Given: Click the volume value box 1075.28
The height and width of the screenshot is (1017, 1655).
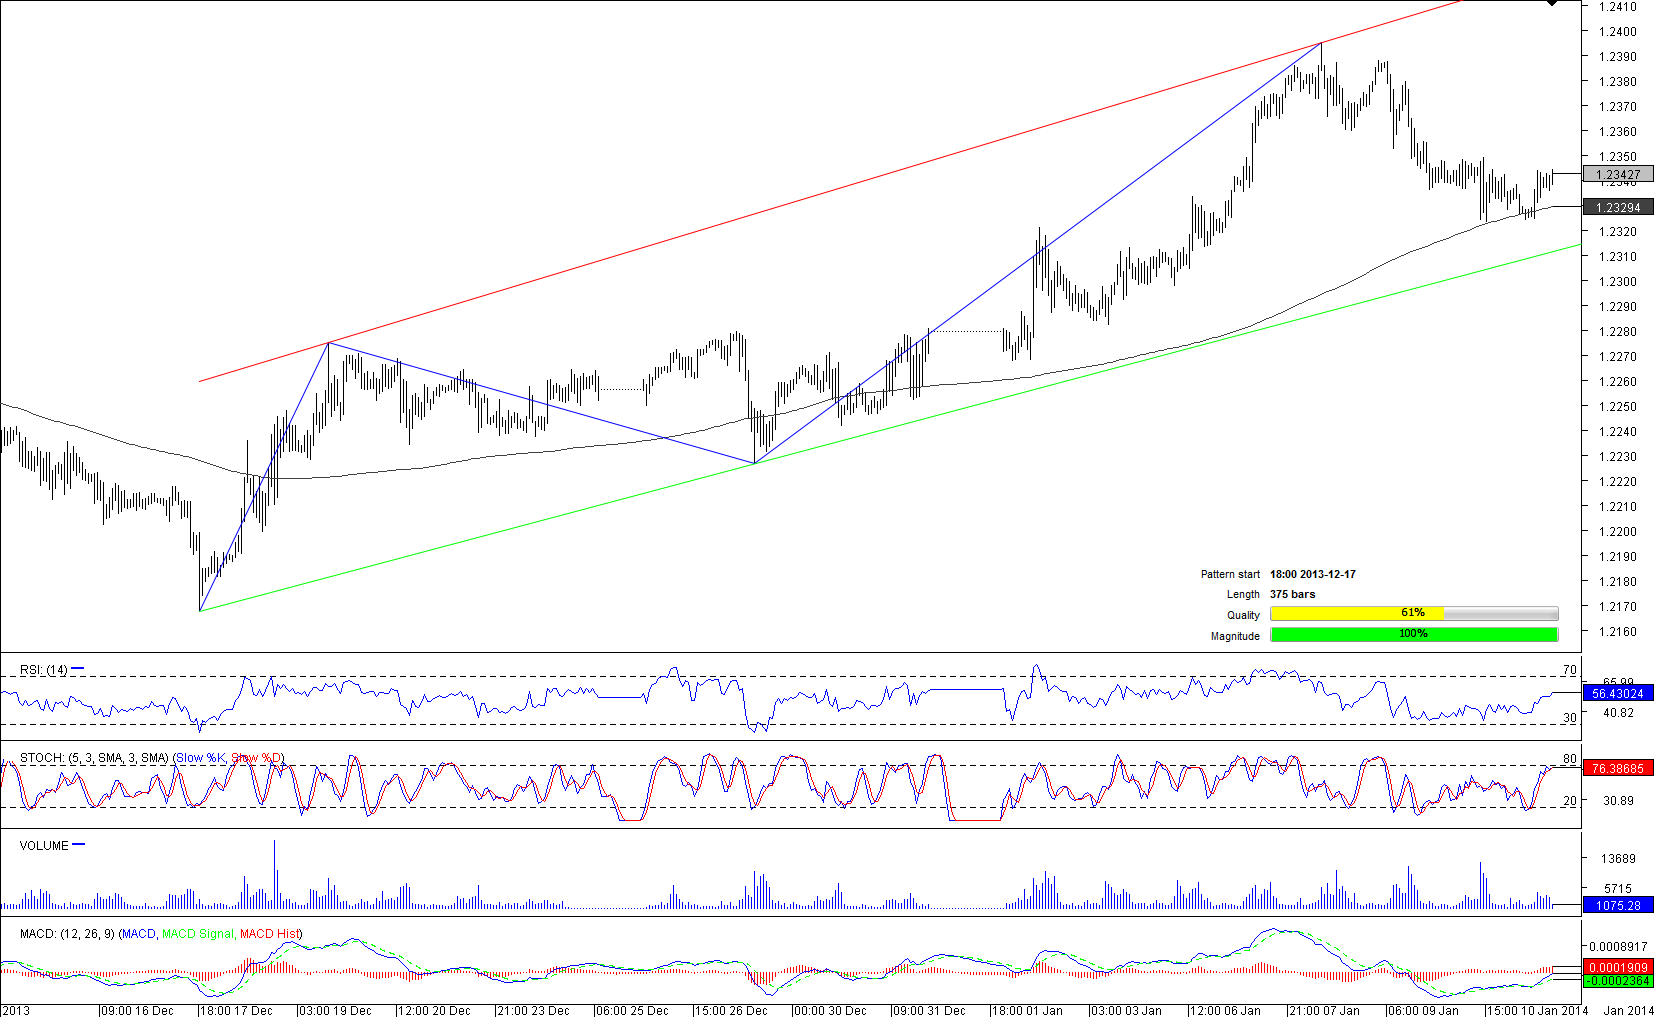Looking at the screenshot, I should [x=1618, y=905].
